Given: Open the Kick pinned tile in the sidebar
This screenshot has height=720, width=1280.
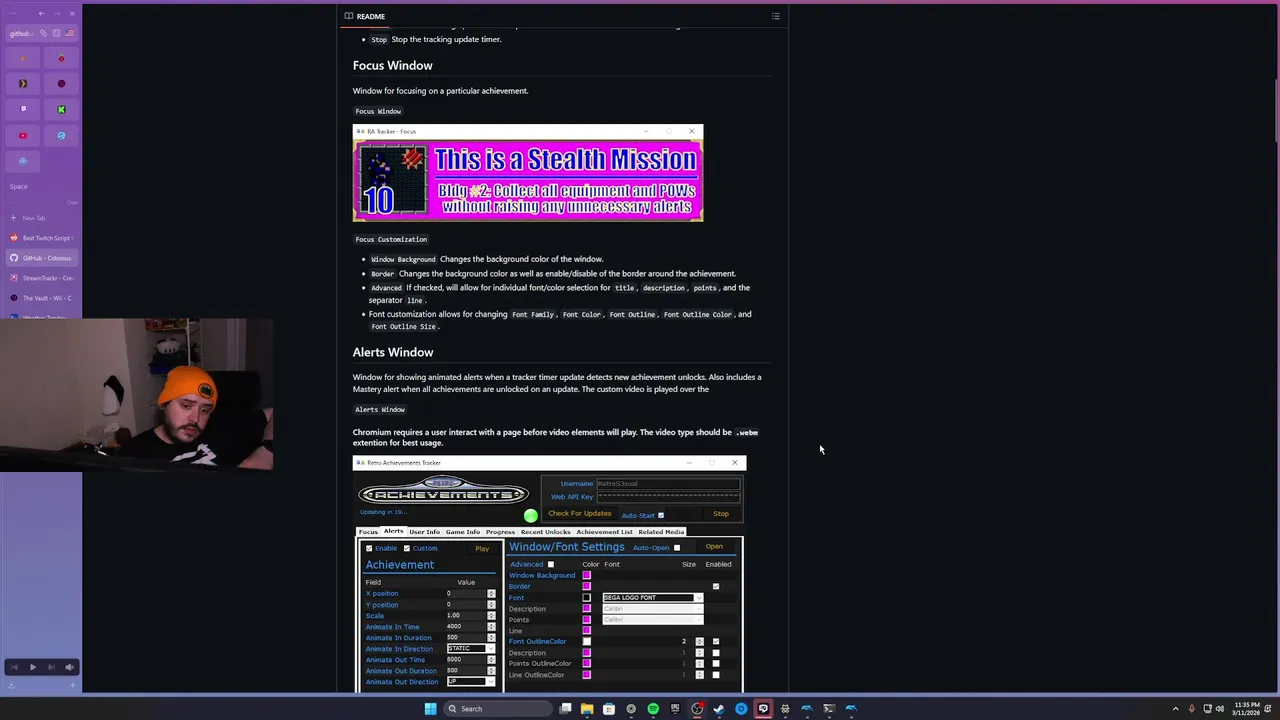Looking at the screenshot, I should (61, 109).
